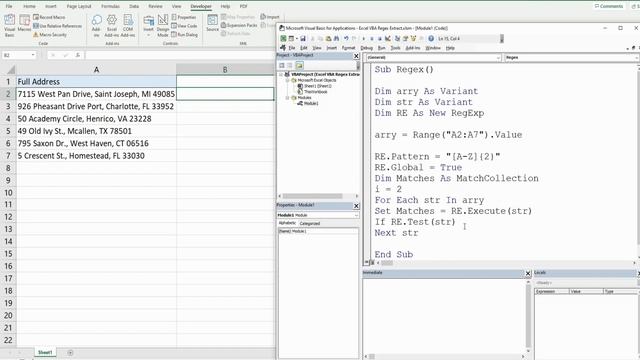Toggle Design Mode in Controls group
This screenshot has width=640, height=360.
[162, 25]
